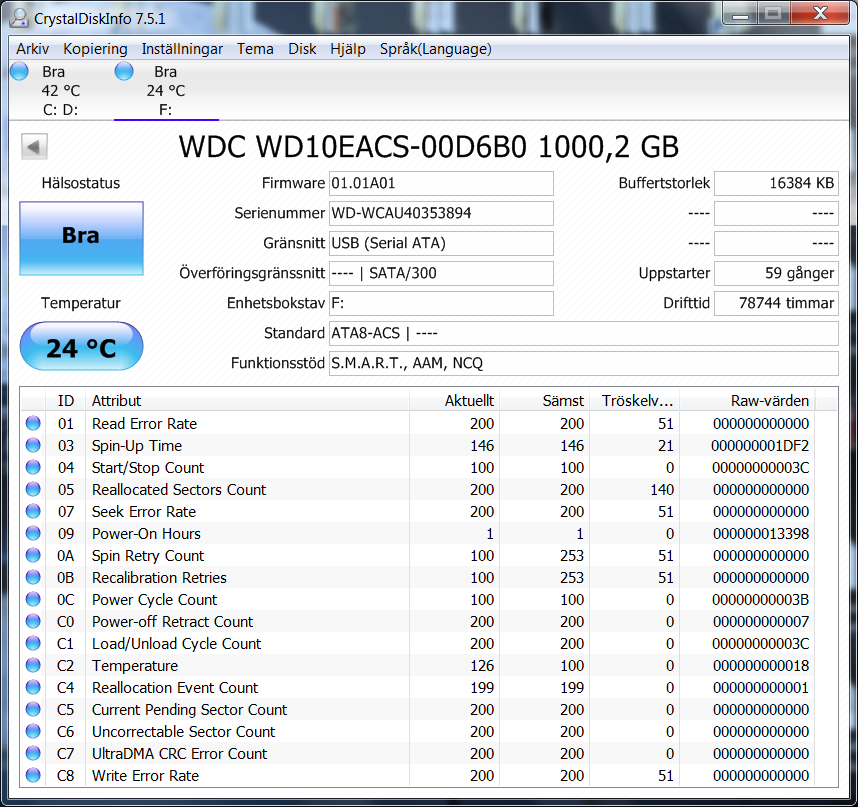
Task: Click the Attribut column header
Action: click(247, 400)
